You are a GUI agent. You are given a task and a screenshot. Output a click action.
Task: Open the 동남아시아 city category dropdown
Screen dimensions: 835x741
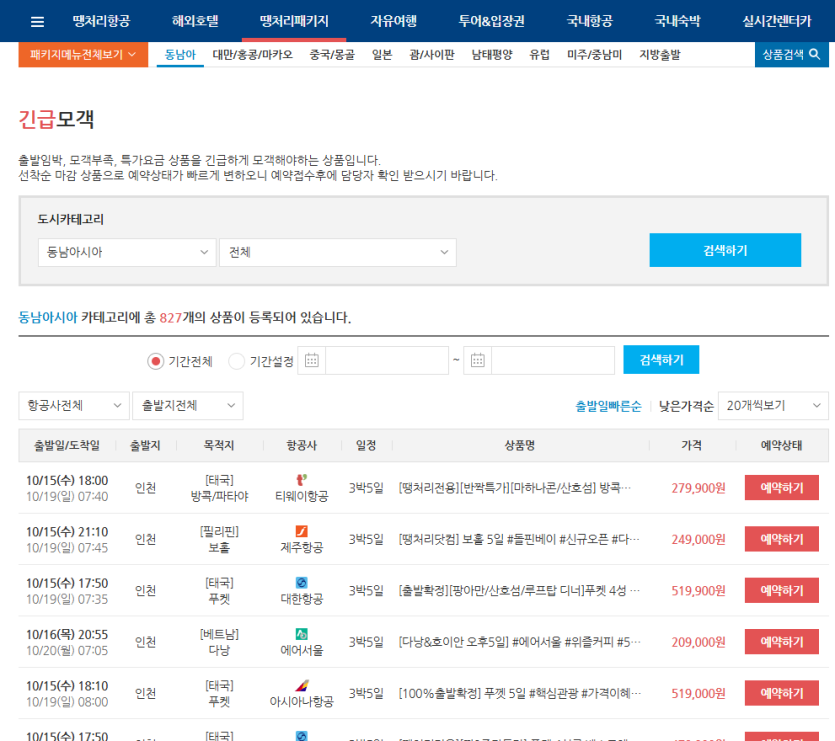[x=127, y=253]
